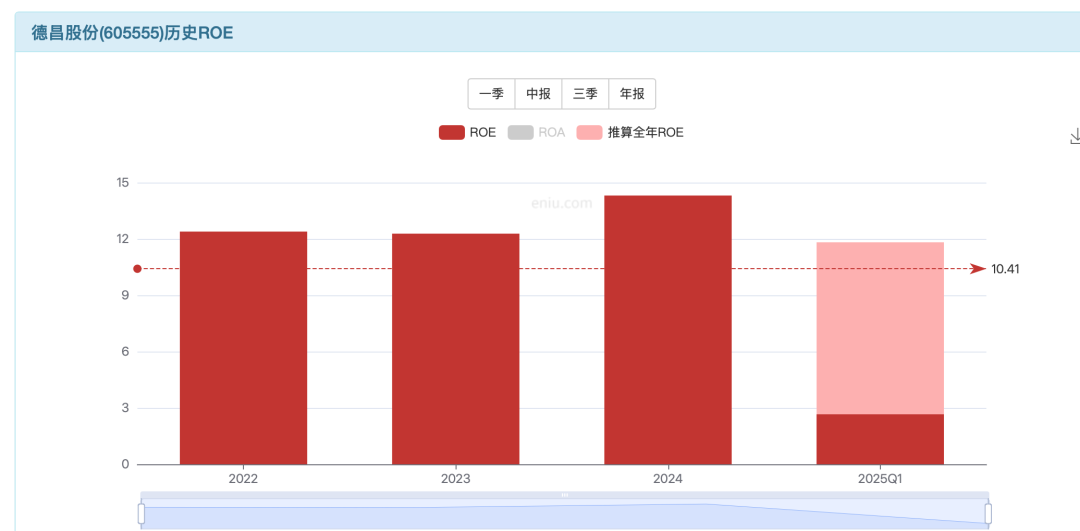This screenshot has width=1080, height=531.
Task: Open the 三季 report tab
Action: (x=585, y=94)
